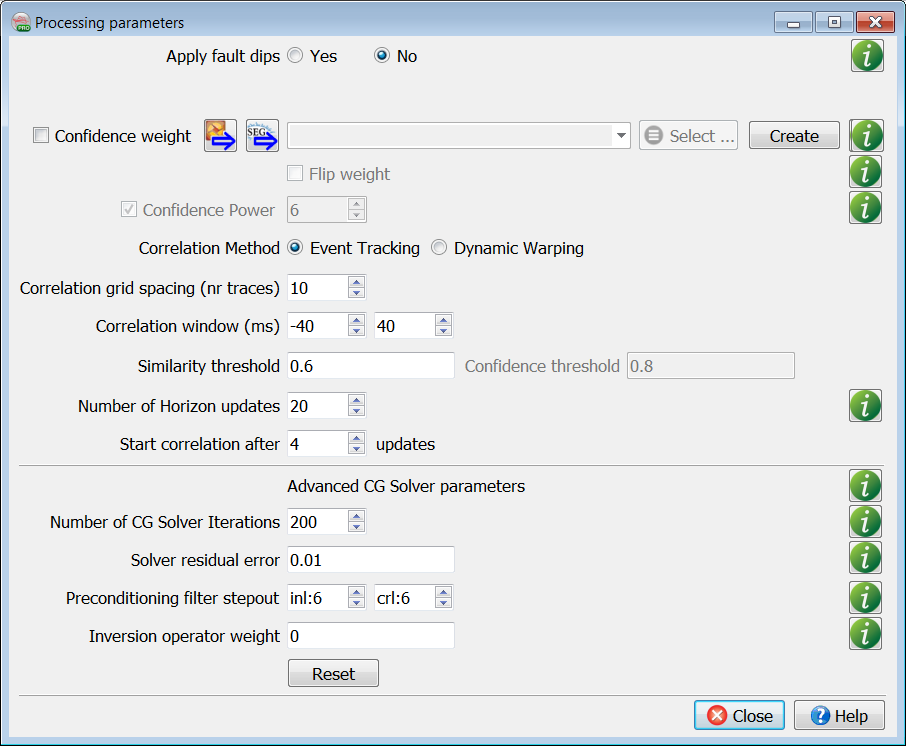
Task: Click the import icon next to Confidence weight
Action: coord(220,136)
